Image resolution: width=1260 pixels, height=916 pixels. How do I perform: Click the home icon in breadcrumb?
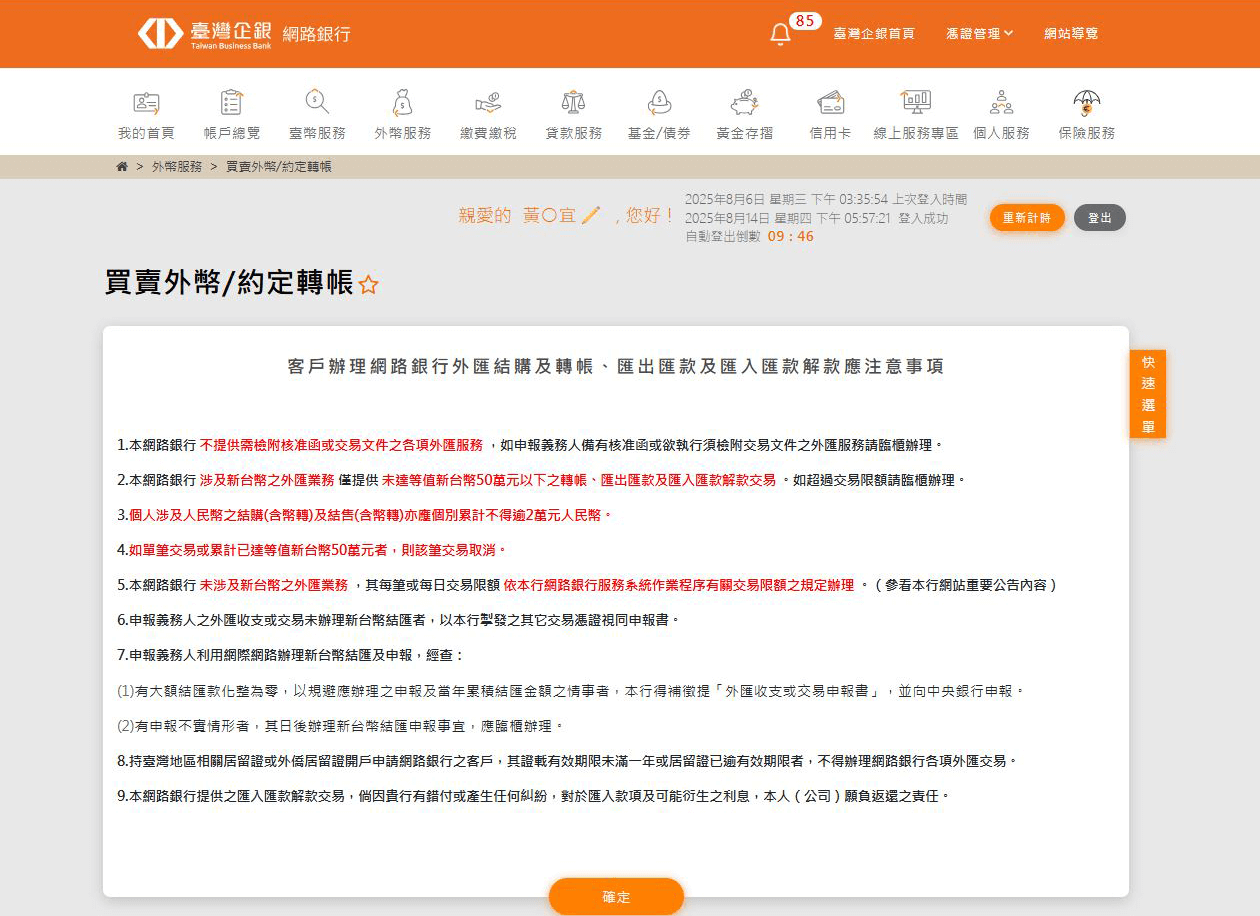click(122, 167)
